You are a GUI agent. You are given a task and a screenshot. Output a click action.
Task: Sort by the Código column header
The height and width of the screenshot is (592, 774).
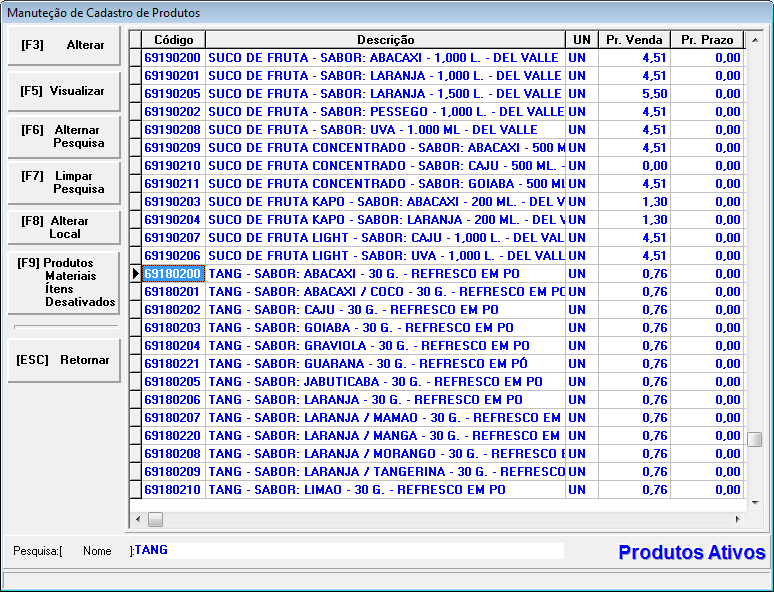coord(173,40)
